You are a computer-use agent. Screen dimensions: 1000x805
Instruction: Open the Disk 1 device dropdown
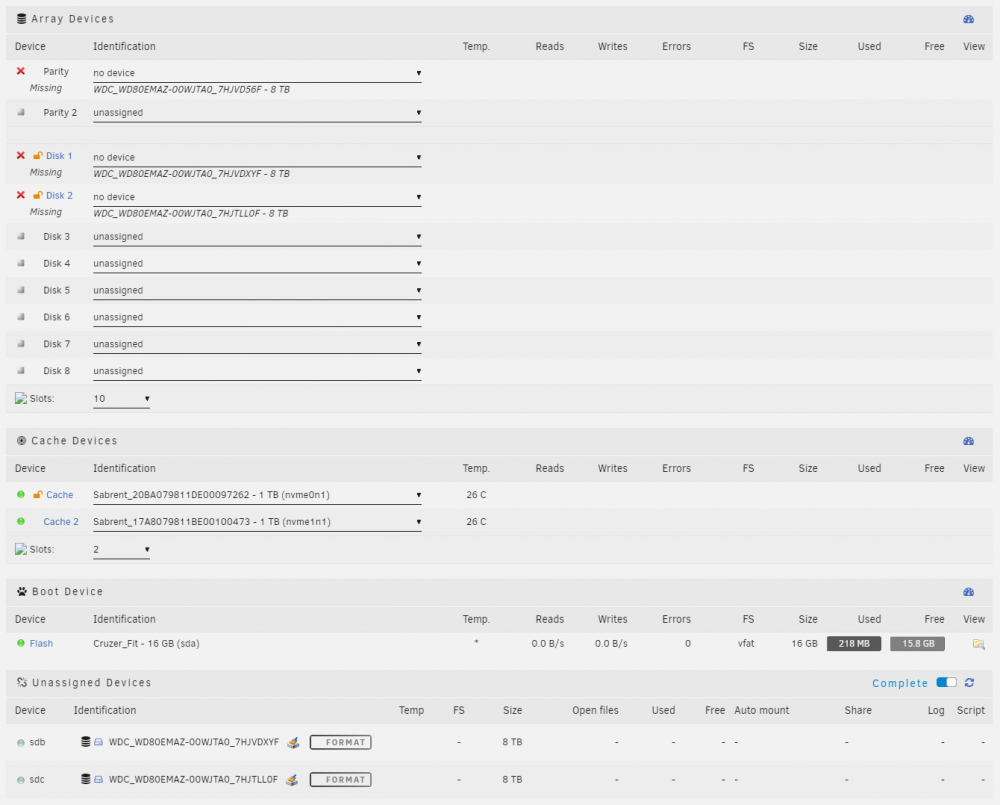[x=257, y=158]
